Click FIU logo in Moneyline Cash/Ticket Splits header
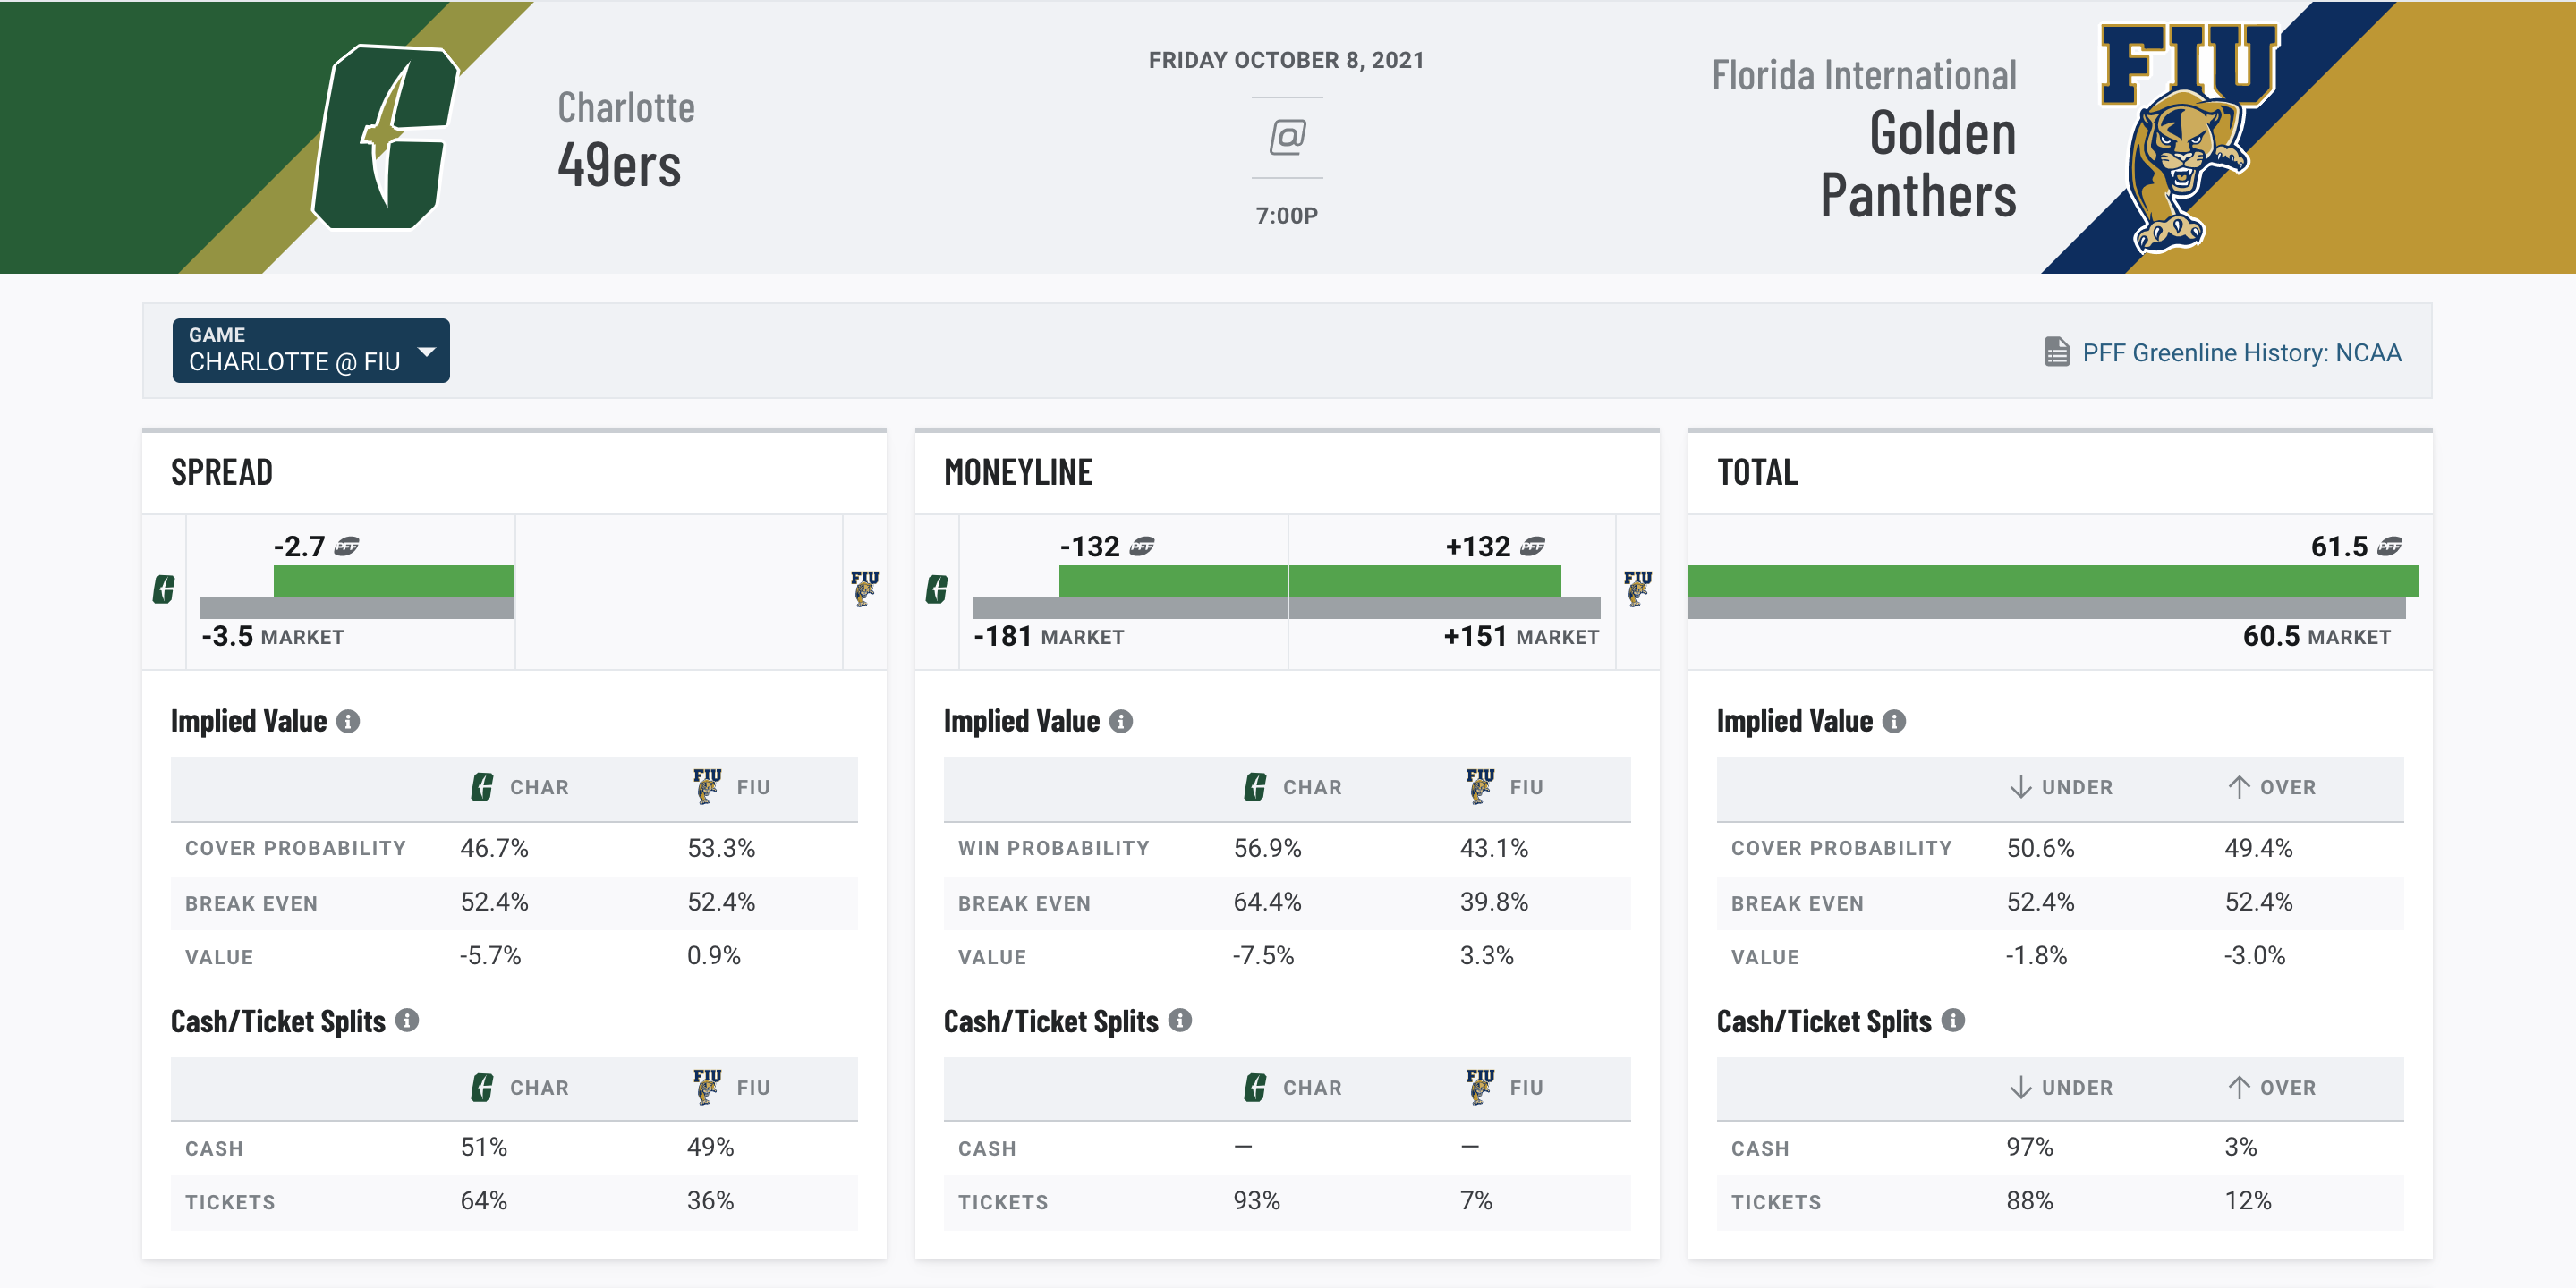The height and width of the screenshot is (1288, 2576). [1480, 1087]
